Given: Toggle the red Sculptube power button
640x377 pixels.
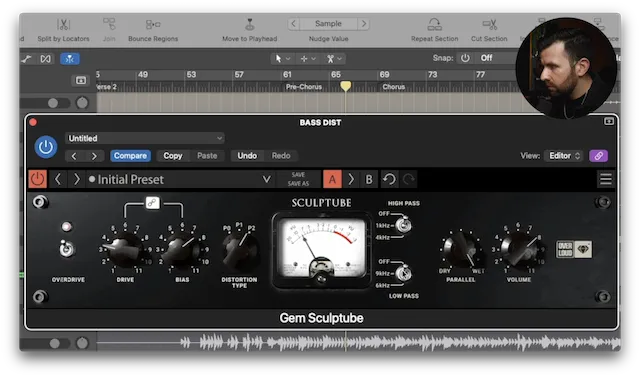Looking at the screenshot, I should click(38, 179).
